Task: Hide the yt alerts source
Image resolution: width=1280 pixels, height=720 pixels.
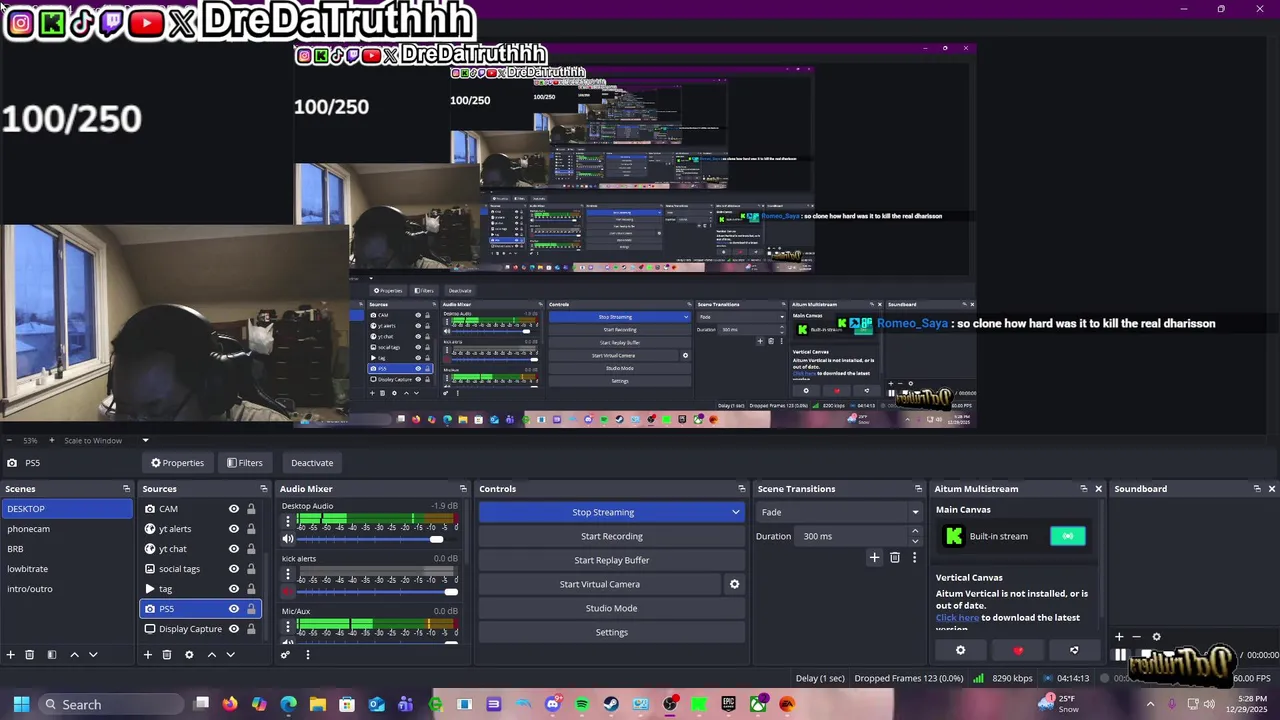Action: (234, 529)
